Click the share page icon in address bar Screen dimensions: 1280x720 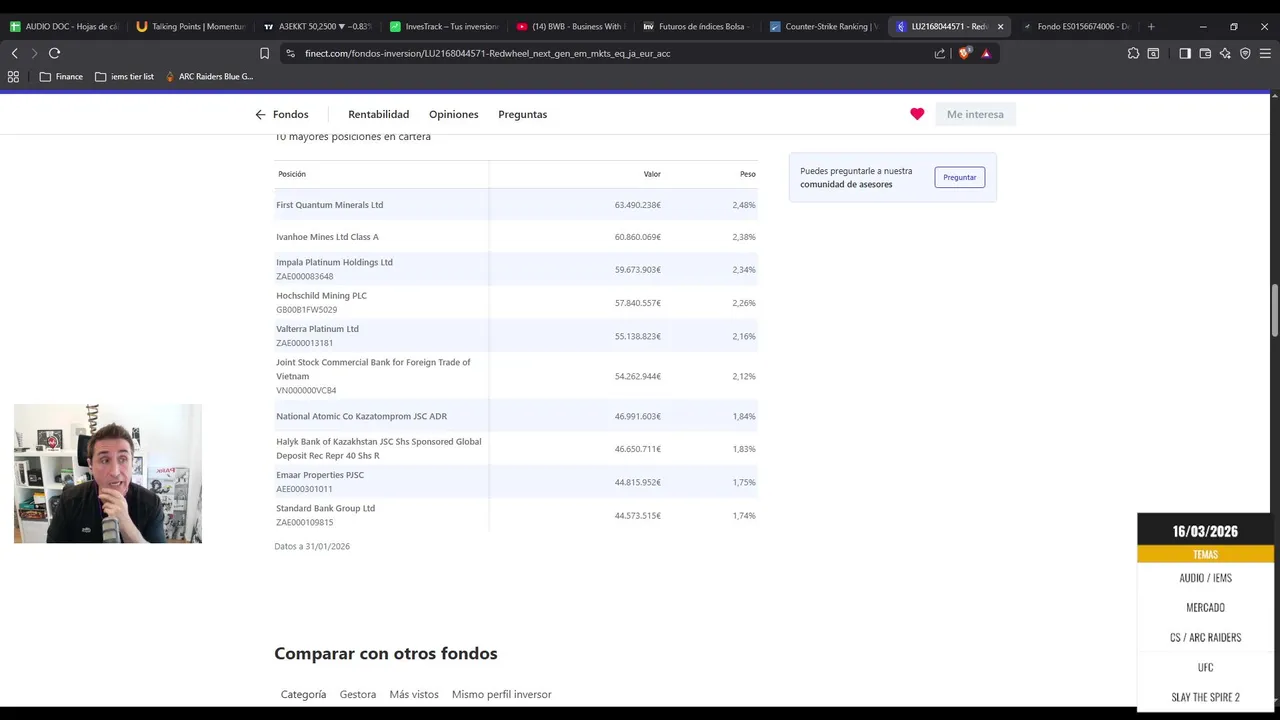coord(940,53)
